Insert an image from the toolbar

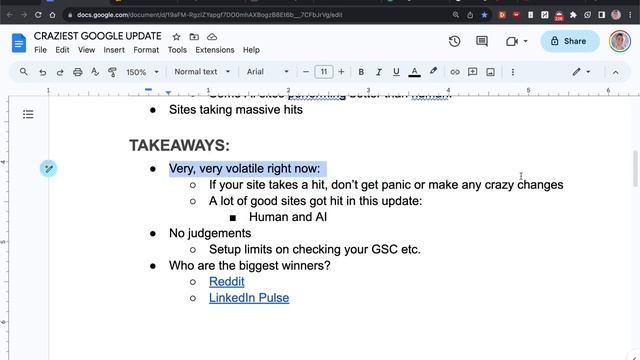click(x=490, y=72)
